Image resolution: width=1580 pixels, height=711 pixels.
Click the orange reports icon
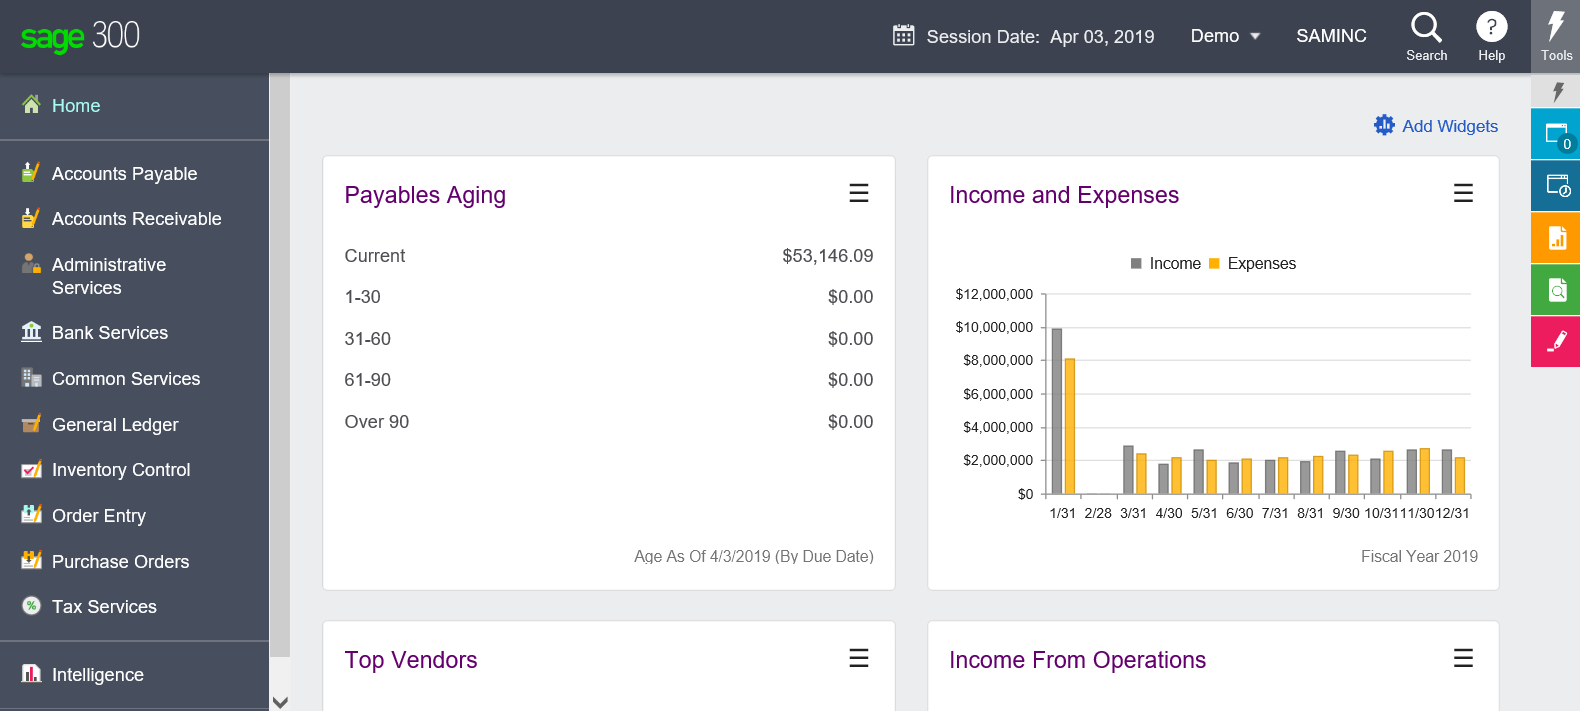pos(1556,237)
